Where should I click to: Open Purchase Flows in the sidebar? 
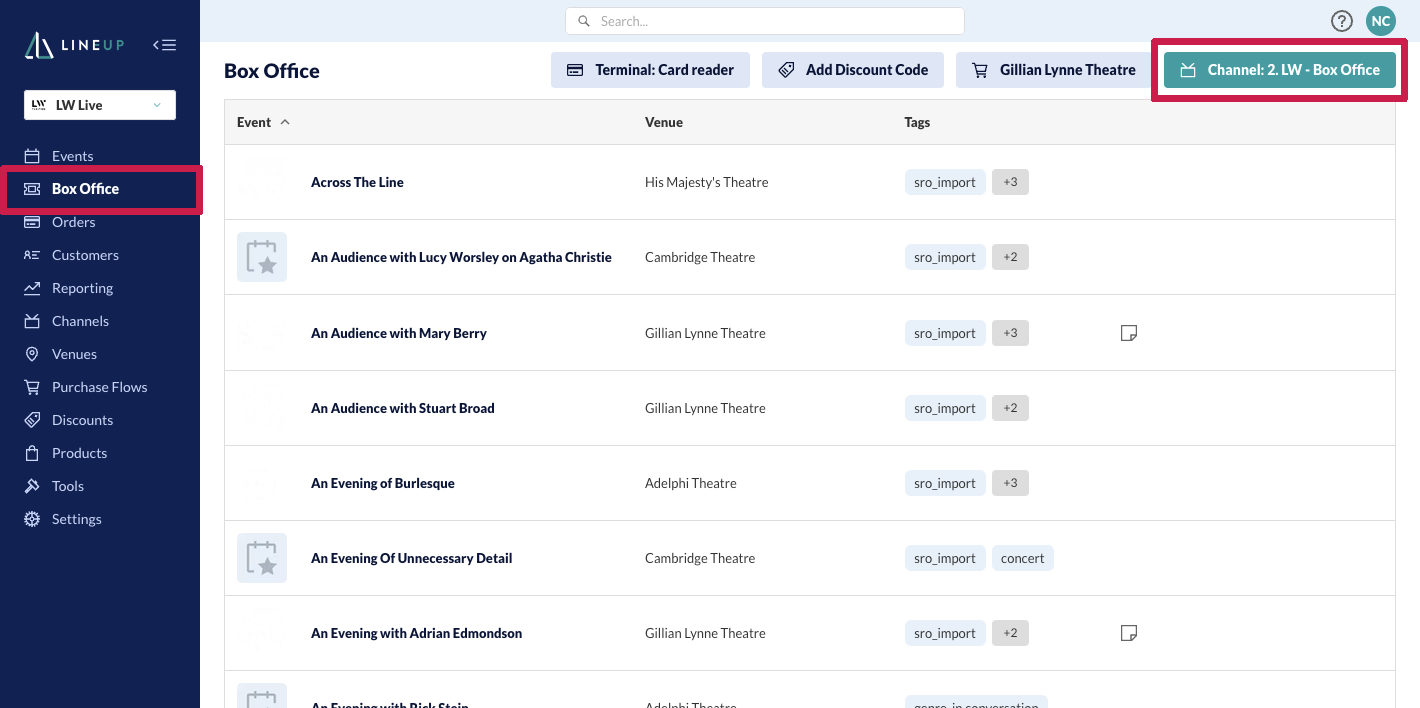(x=99, y=387)
